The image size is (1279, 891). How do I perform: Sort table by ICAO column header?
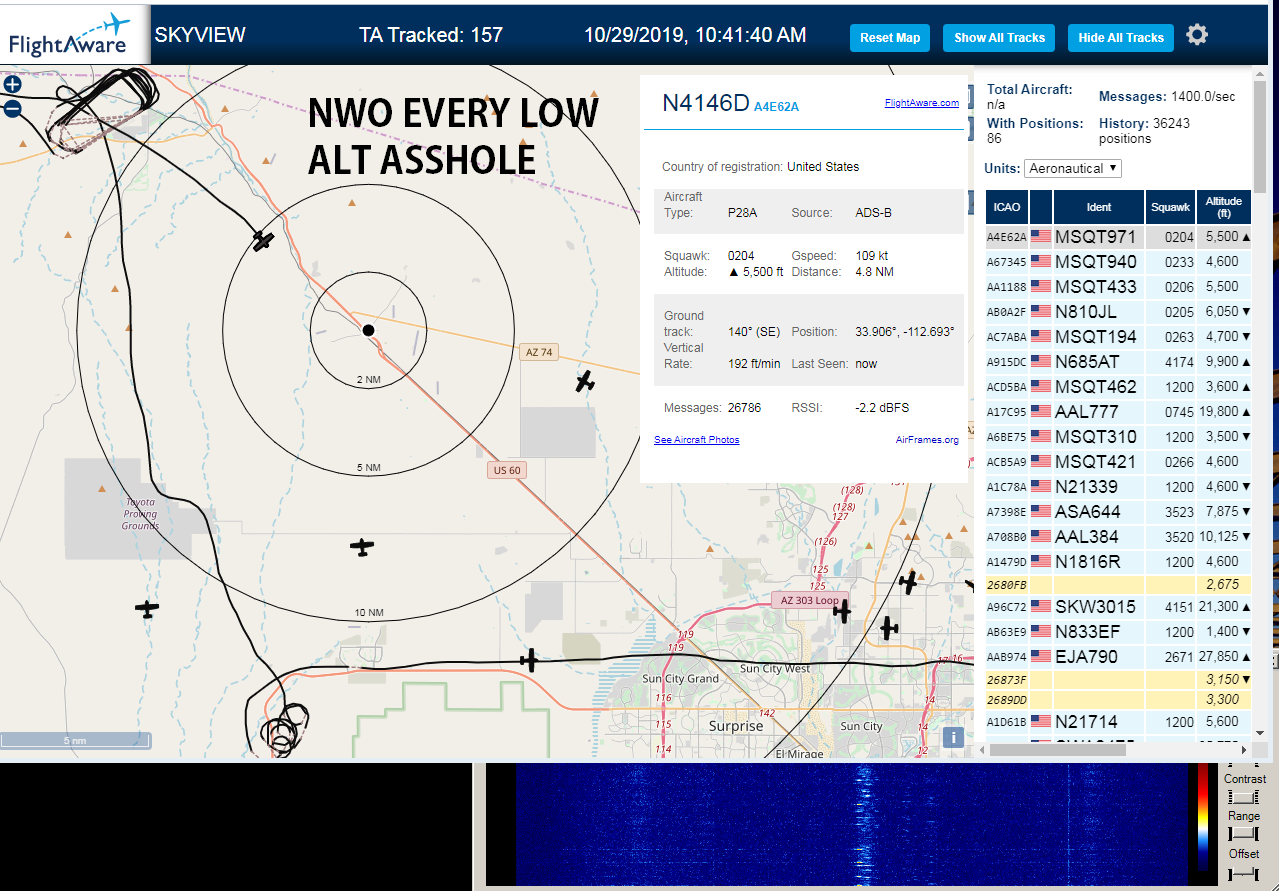click(x=1007, y=207)
